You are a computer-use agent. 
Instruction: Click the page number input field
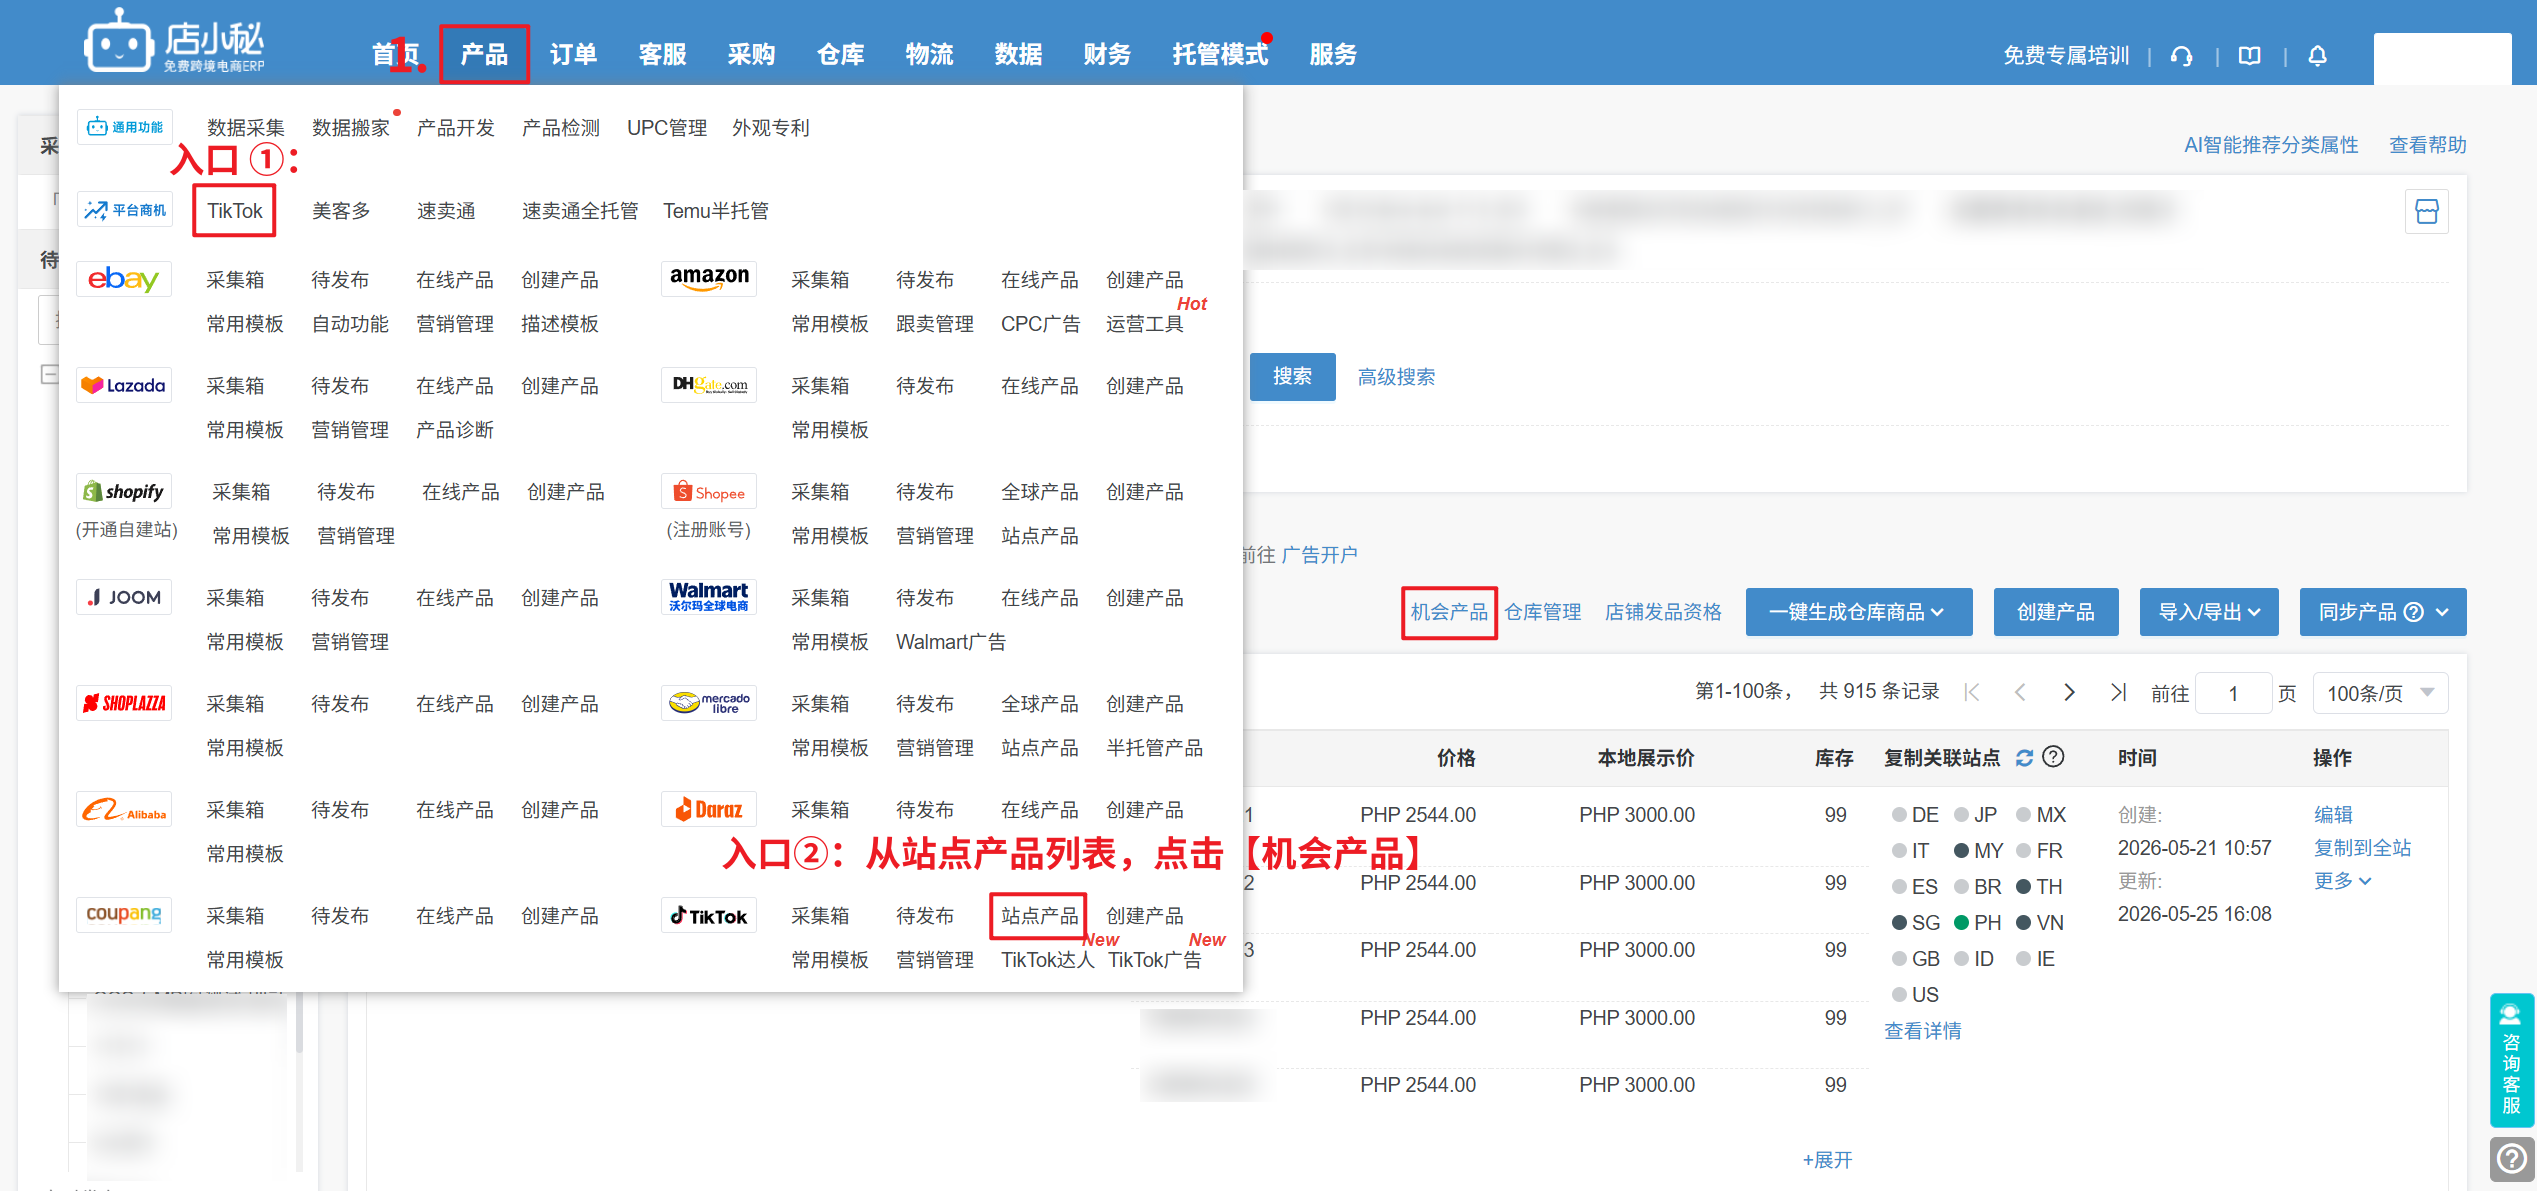point(2233,693)
